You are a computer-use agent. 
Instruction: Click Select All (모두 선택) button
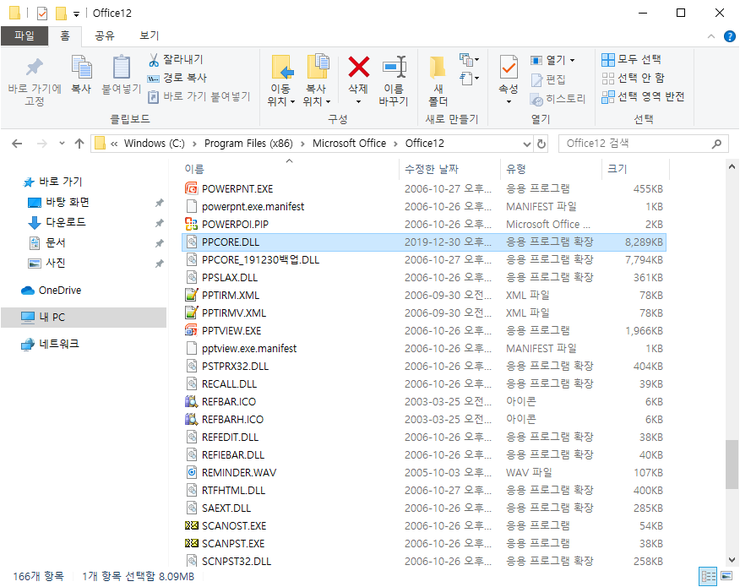point(631,59)
